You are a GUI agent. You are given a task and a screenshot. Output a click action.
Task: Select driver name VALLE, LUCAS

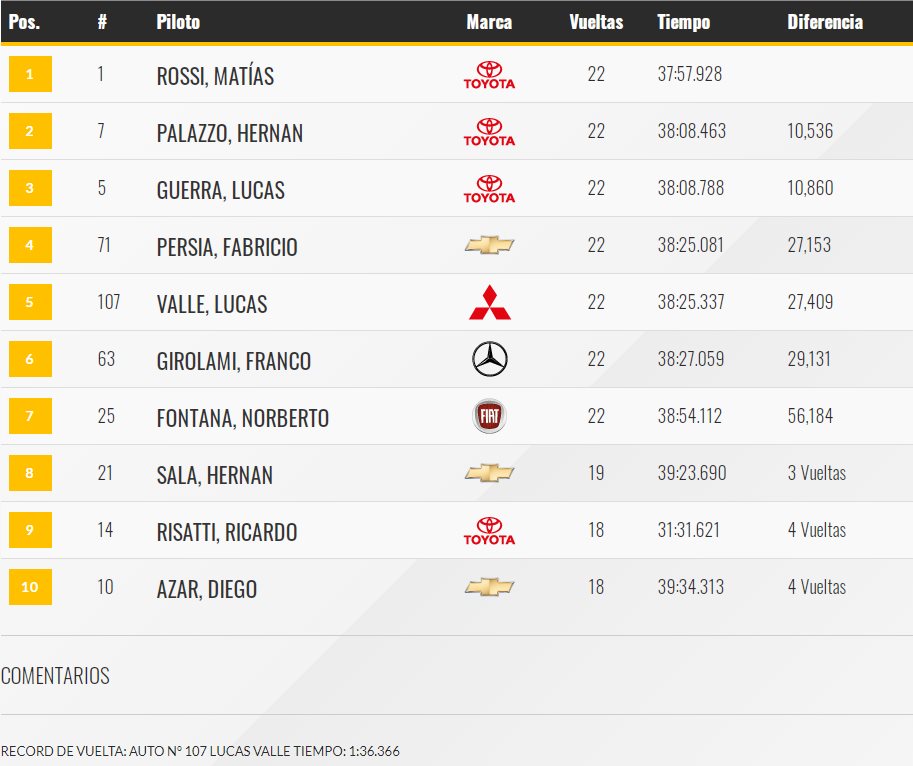(212, 304)
